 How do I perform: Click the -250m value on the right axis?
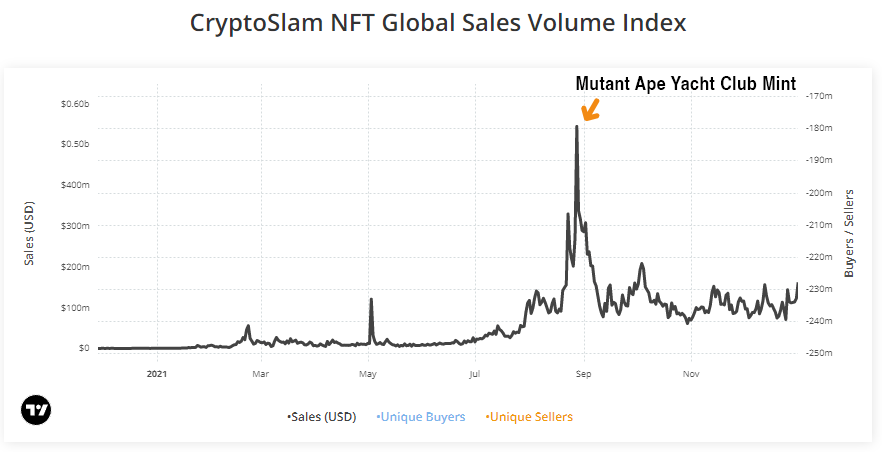click(819, 353)
